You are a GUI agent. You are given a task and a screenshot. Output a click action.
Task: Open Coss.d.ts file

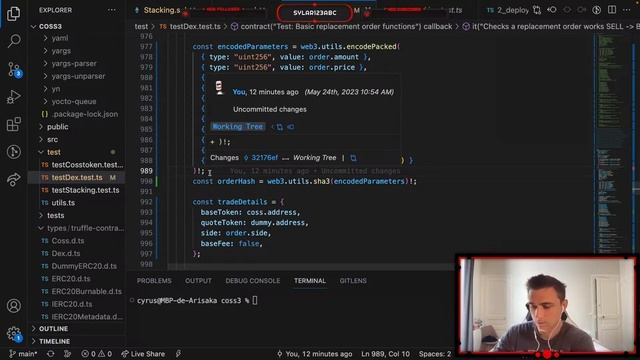click(68, 241)
